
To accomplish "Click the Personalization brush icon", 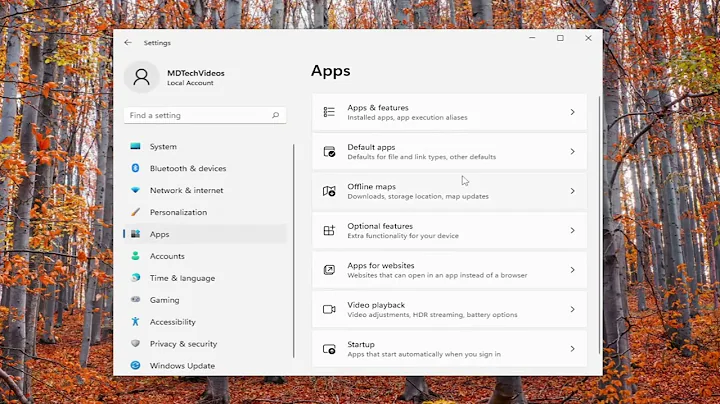I will [135, 212].
